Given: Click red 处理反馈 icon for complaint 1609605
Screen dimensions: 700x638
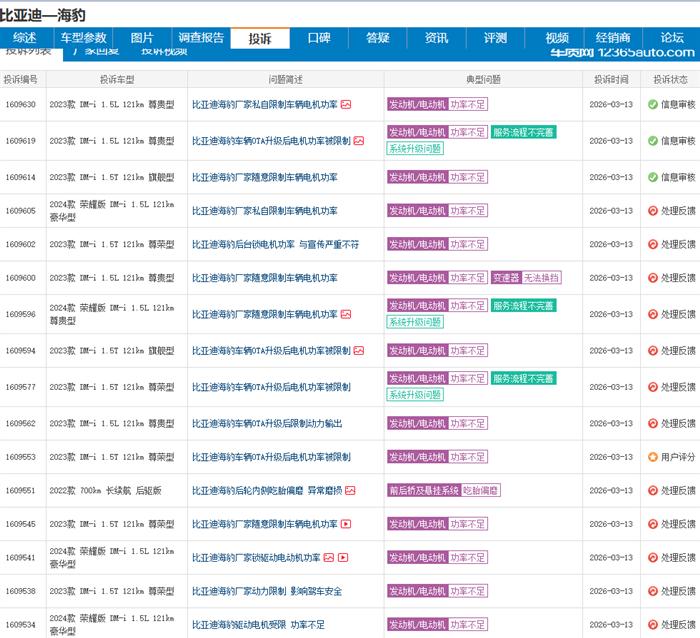Looking at the screenshot, I should [652, 211].
